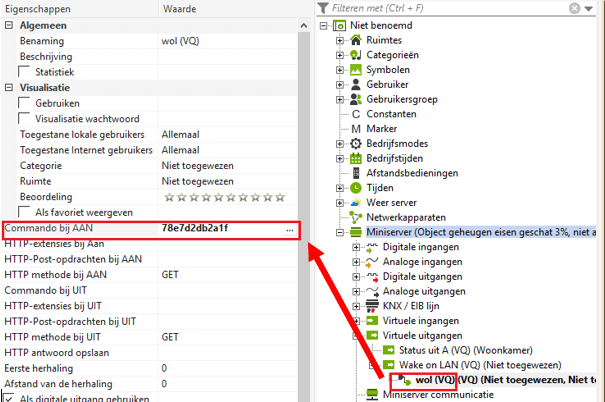Click the Tijden clock icon
The height and width of the screenshot is (402, 605).
[x=357, y=188]
